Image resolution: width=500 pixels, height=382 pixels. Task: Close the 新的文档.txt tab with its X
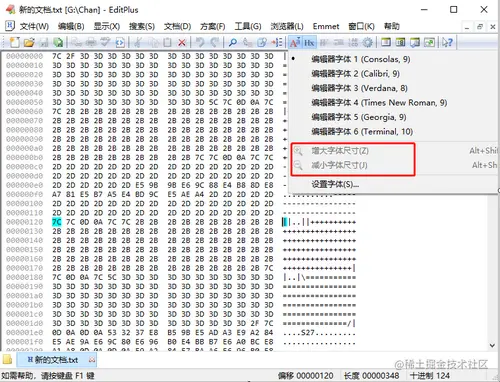[92, 360]
